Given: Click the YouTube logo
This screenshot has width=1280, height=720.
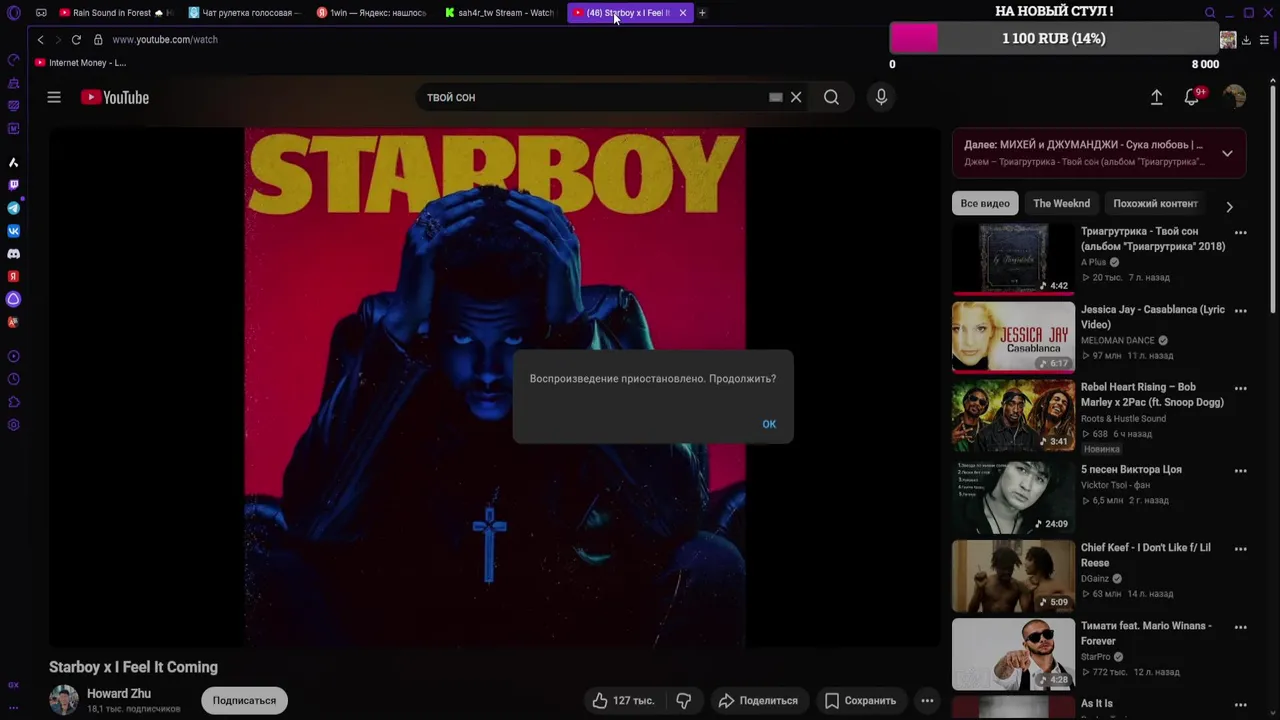Looking at the screenshot, I should [x=115, y=97].
